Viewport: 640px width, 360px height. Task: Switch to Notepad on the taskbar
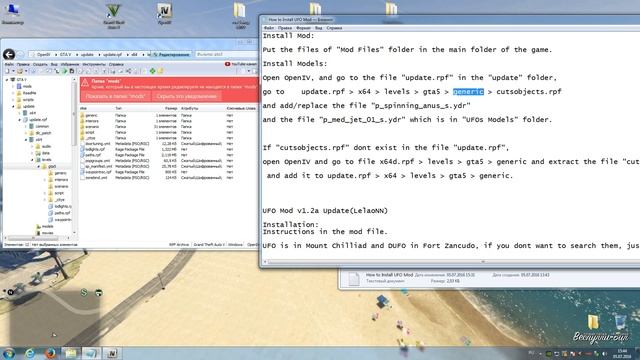(91, 353)
